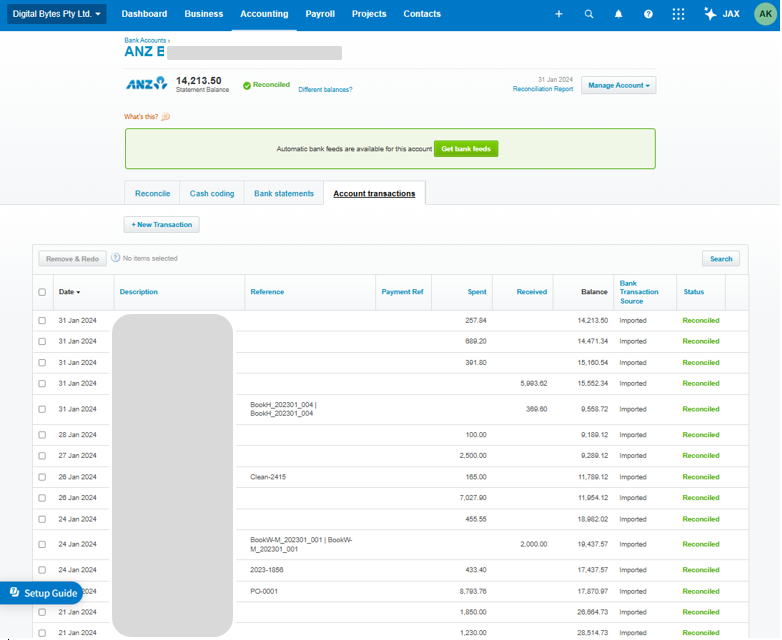Switch to the Cash coding tab

click(x=212, y=194)
